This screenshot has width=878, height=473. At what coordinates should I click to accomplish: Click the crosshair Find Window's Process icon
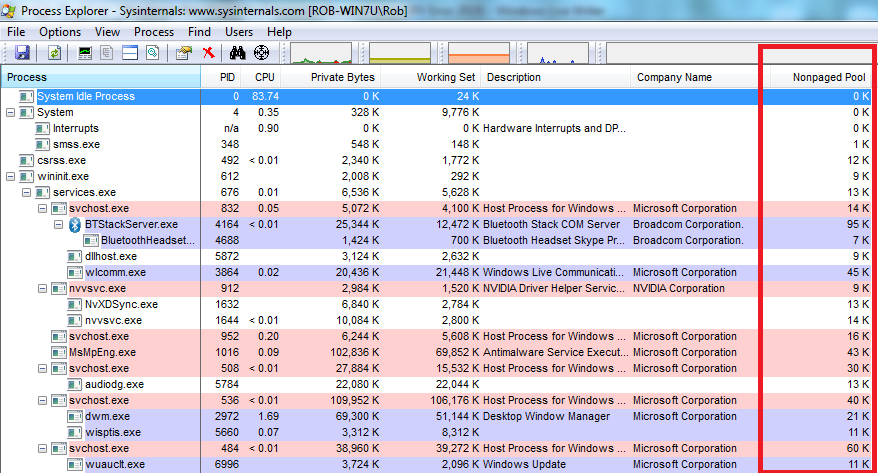pyautogui.click(x=262, y=52)
